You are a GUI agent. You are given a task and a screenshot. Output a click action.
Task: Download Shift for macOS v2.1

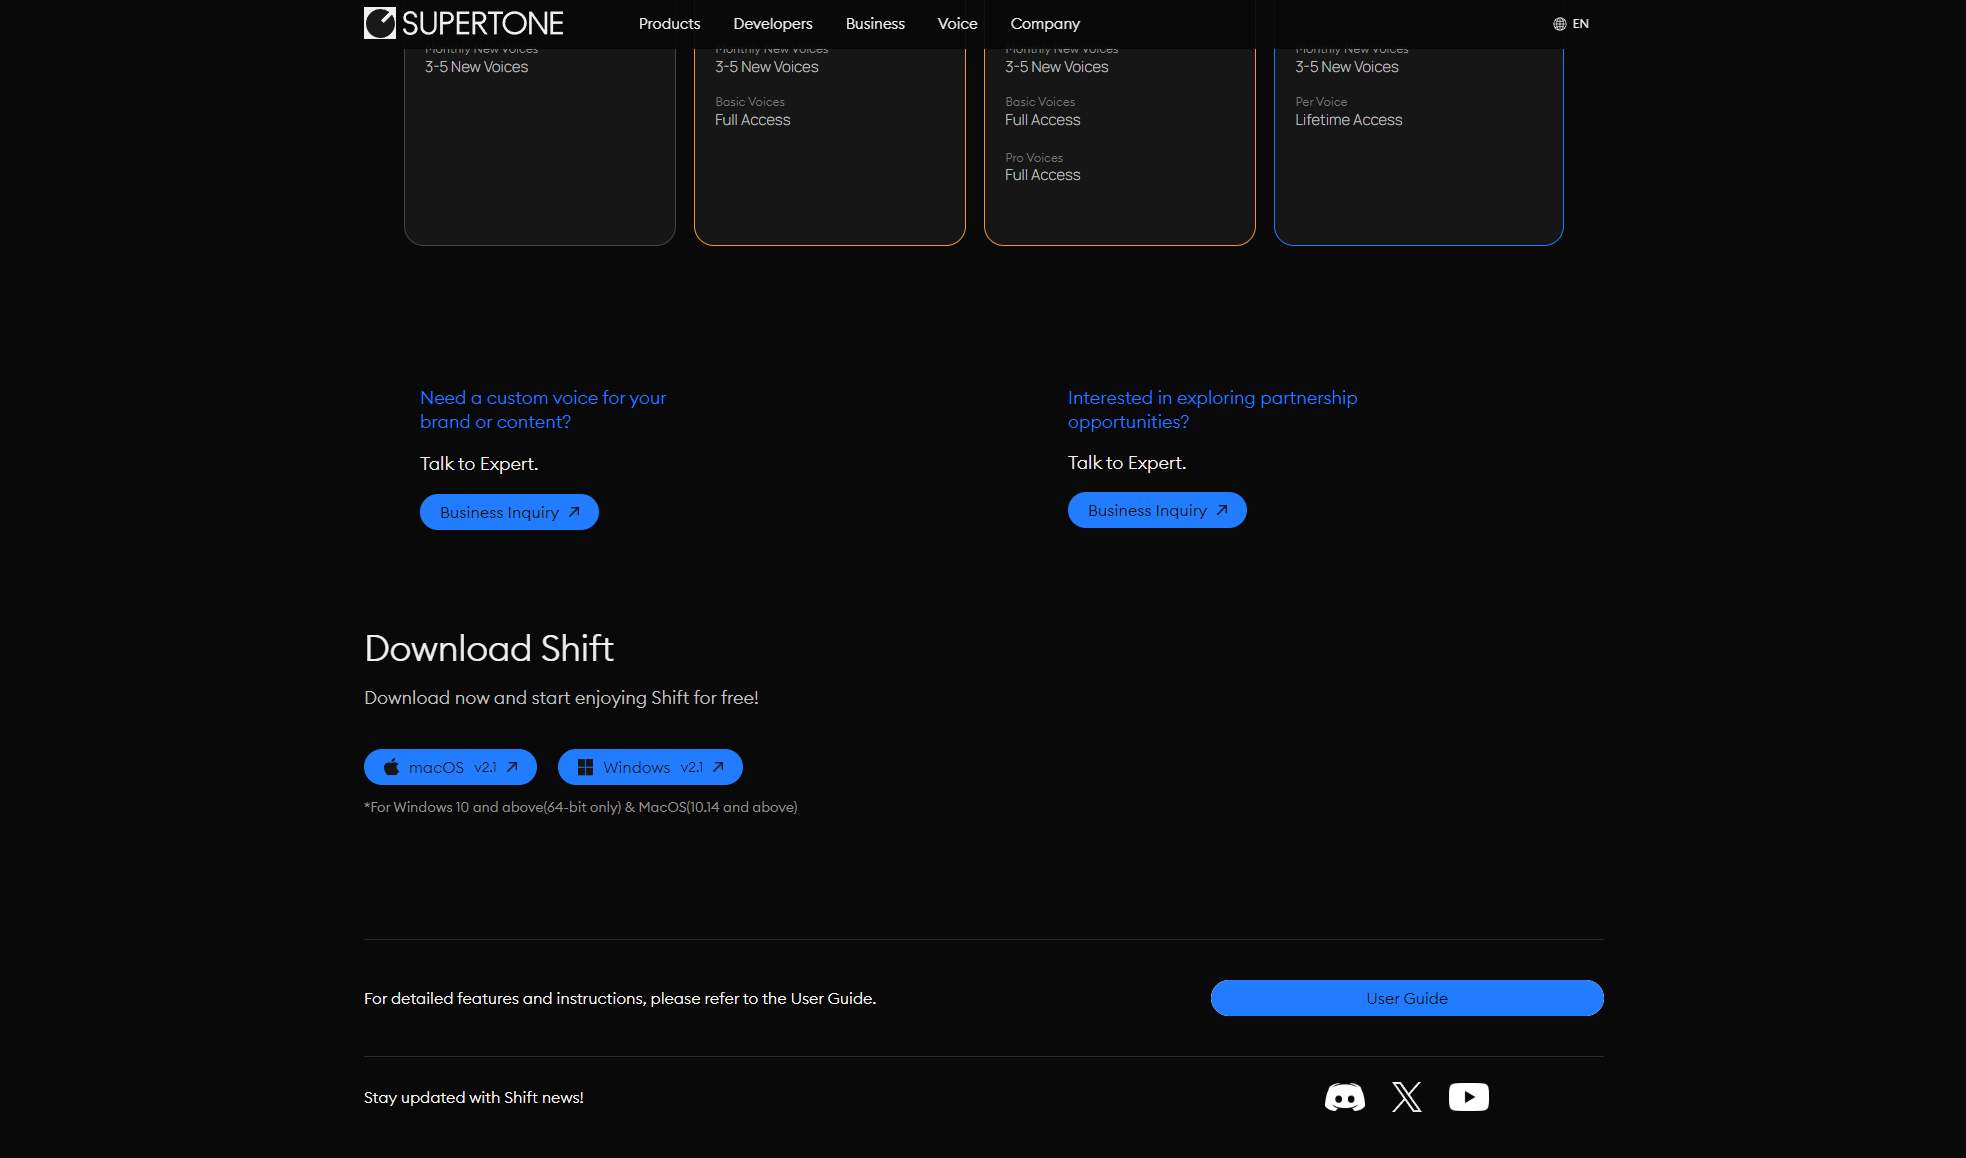coord(450,767)
